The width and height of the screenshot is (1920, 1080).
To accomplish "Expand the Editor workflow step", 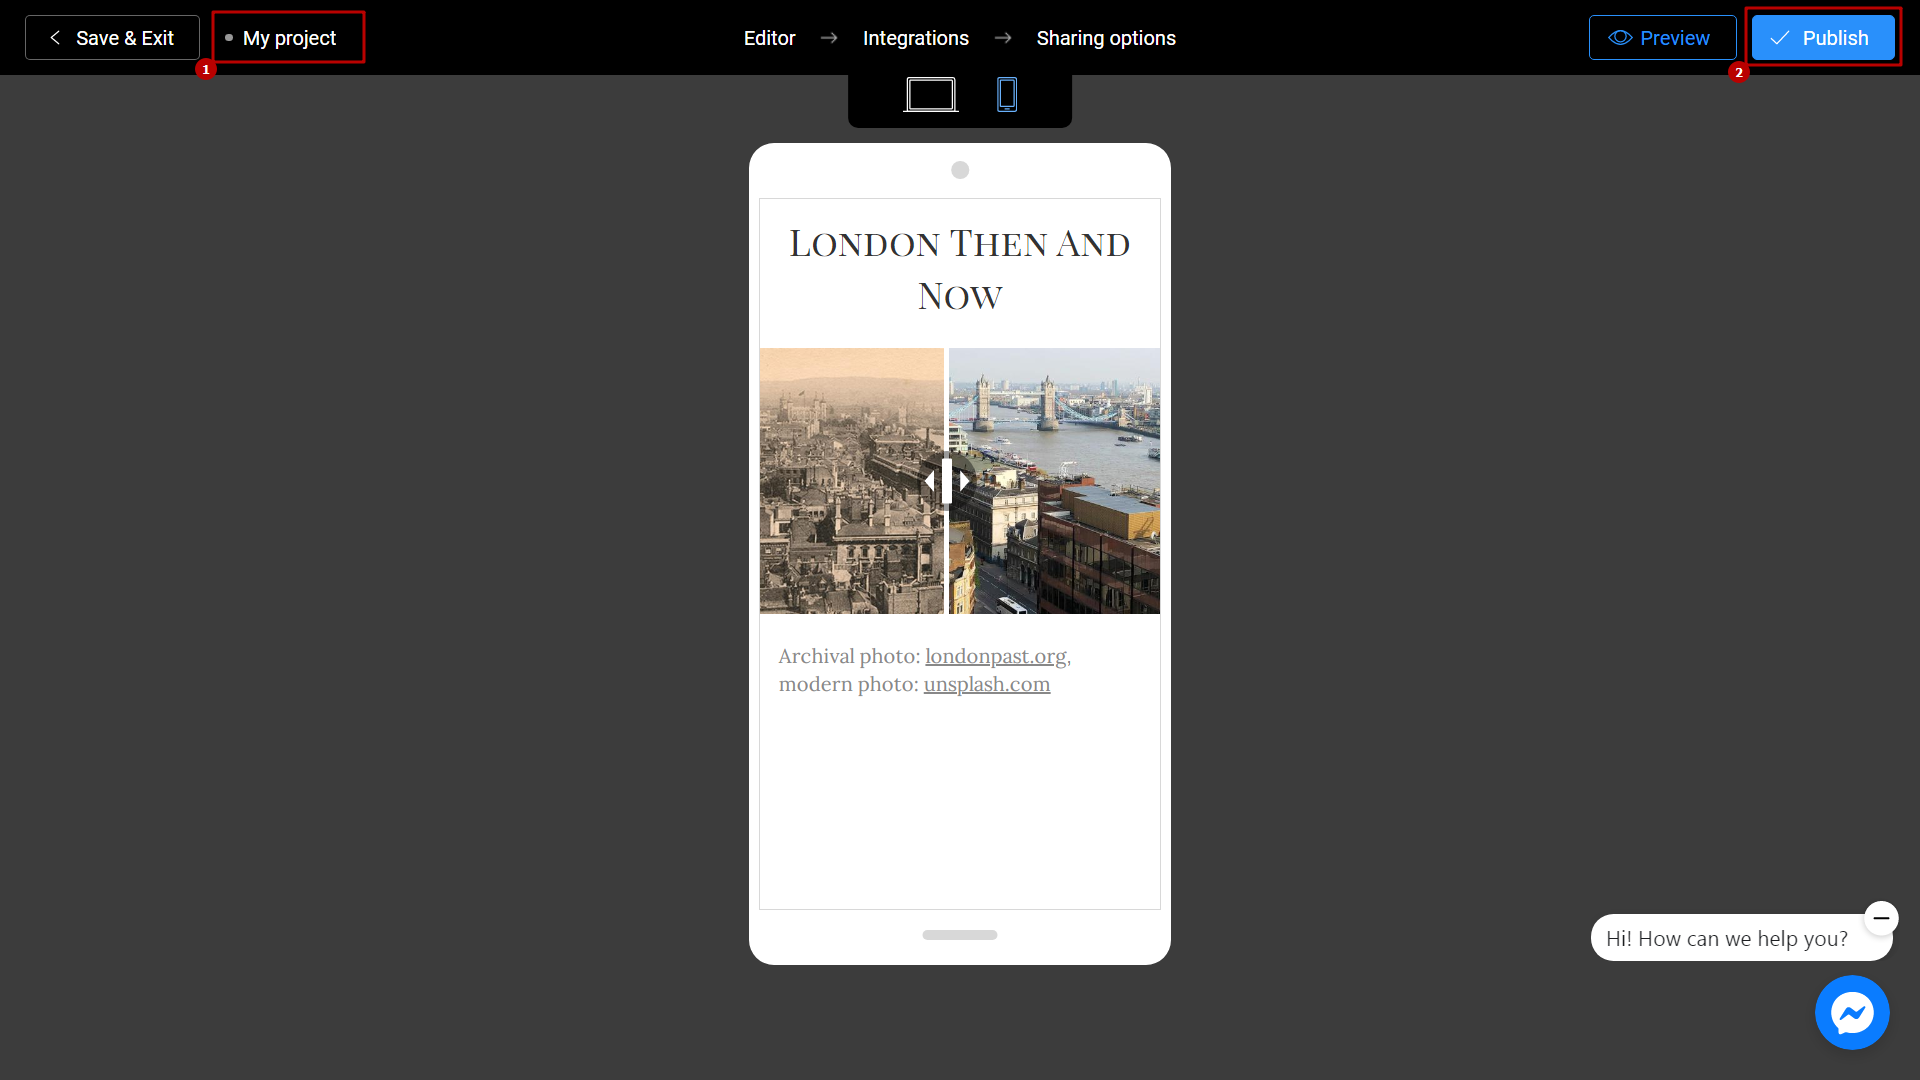I will (769, 37).
